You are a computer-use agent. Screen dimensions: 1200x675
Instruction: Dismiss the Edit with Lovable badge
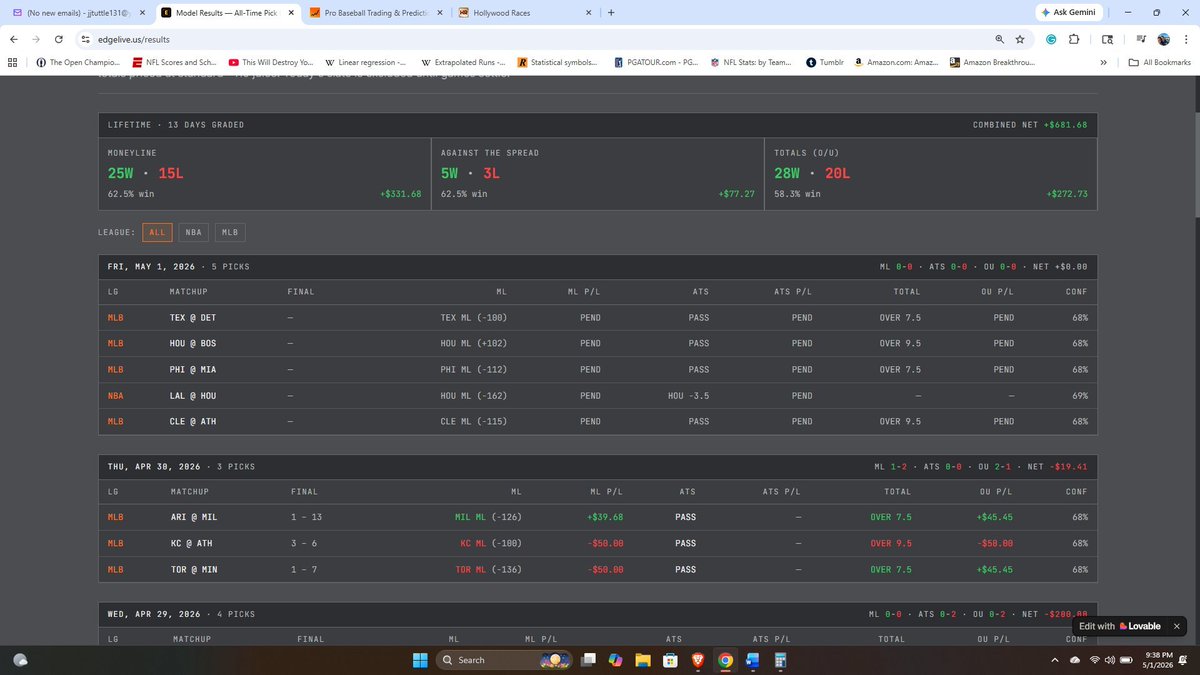click(x=1176, y=626)
